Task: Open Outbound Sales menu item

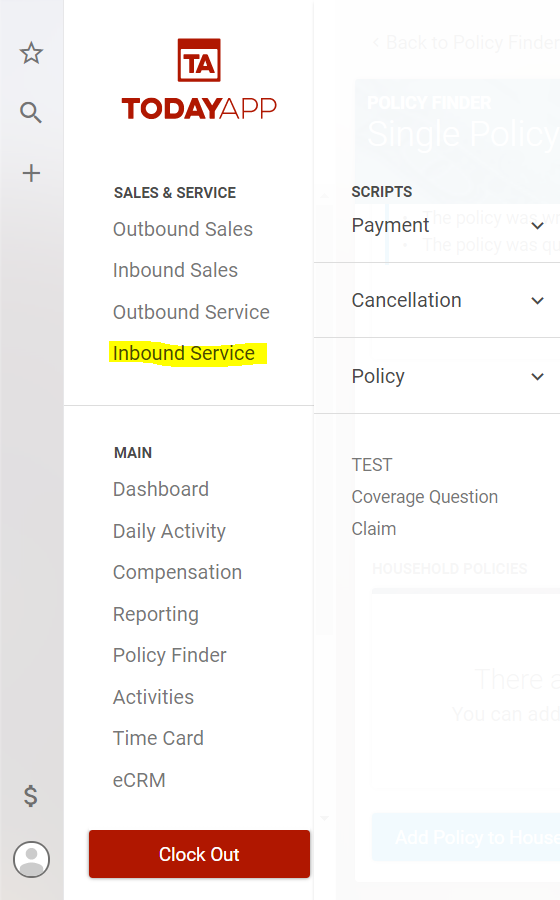Action: click(182, 229)
